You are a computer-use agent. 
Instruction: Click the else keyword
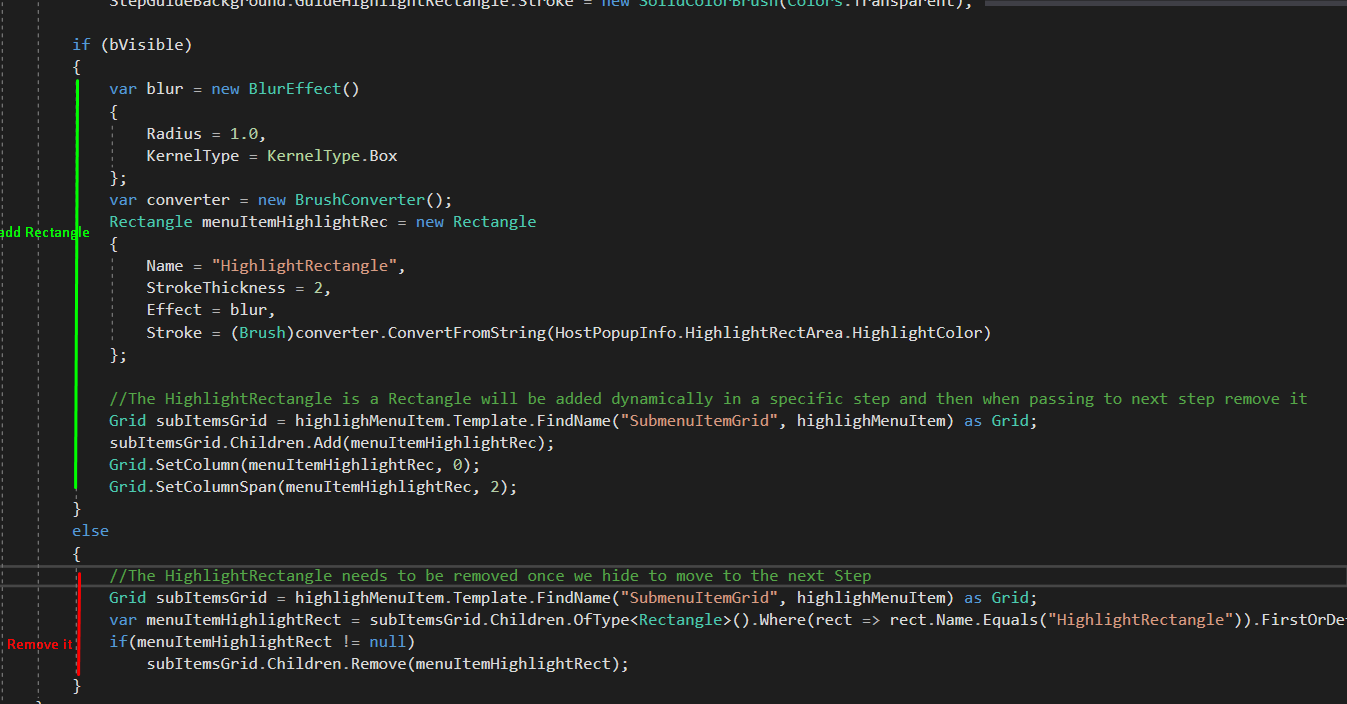click(90, 530)
